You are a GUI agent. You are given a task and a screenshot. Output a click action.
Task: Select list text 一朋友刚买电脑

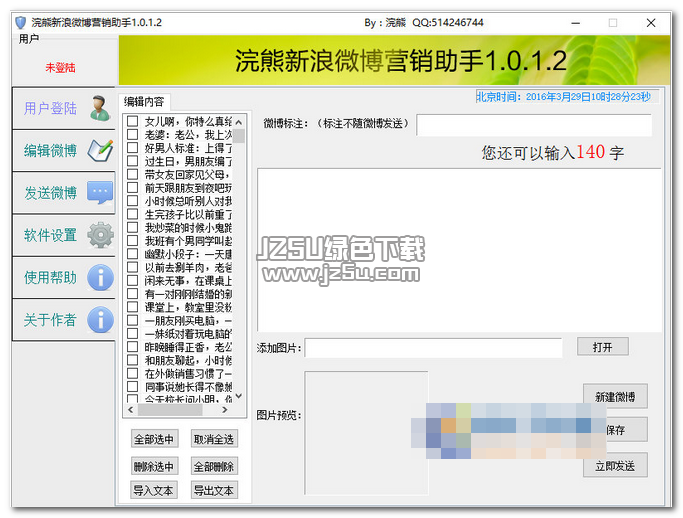[x=188, y=321]
